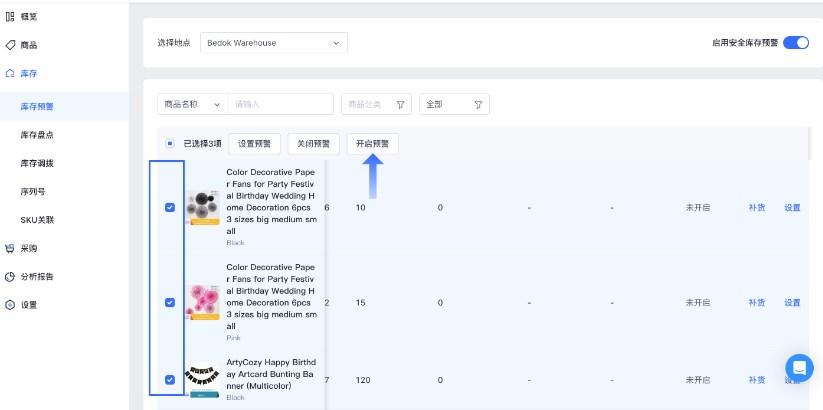Open the Bedok Warehouse location dropdown

click(x=273, y=43)
